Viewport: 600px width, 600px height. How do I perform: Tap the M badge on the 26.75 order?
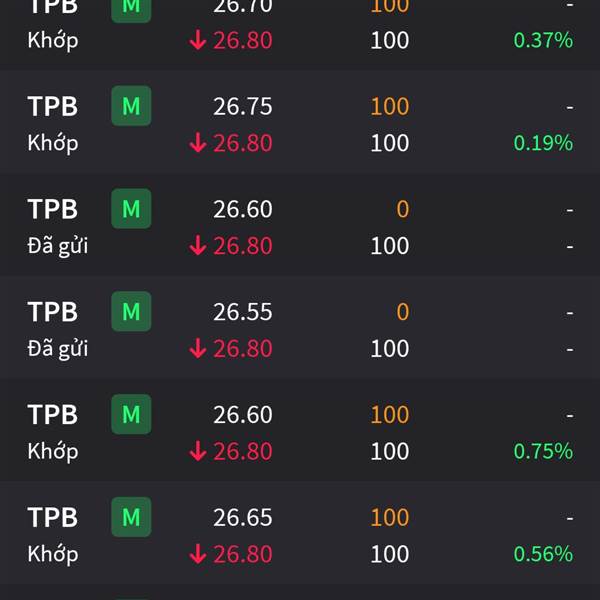pyautogui.click(x=131, y=106)
